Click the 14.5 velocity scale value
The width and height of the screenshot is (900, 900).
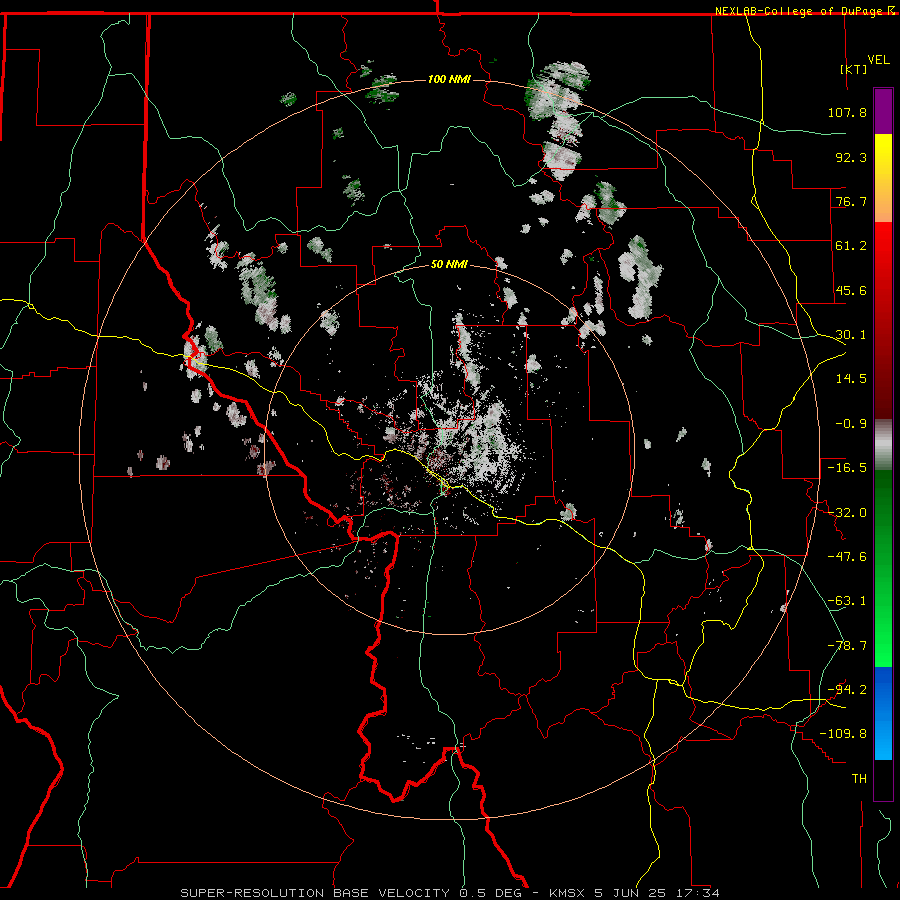(851, 379)
